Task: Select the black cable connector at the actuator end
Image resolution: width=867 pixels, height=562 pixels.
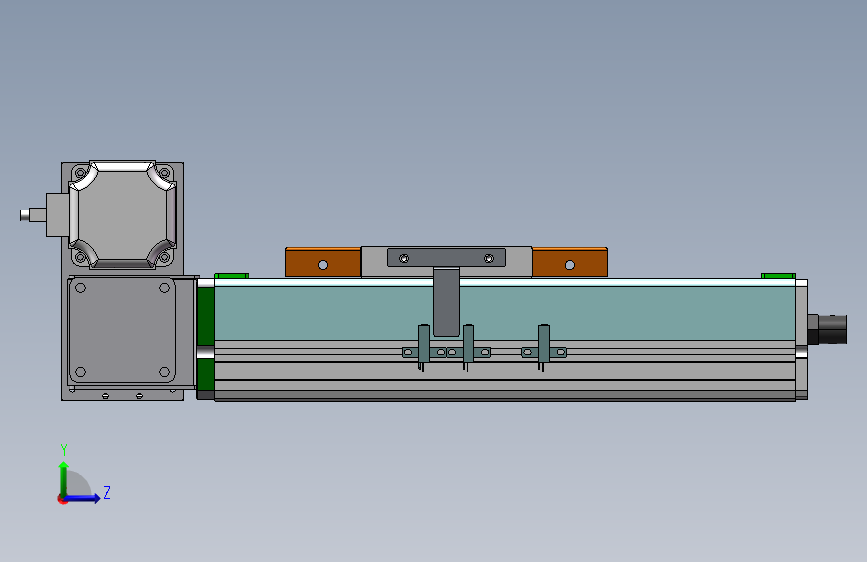Action: click(828, 329)
